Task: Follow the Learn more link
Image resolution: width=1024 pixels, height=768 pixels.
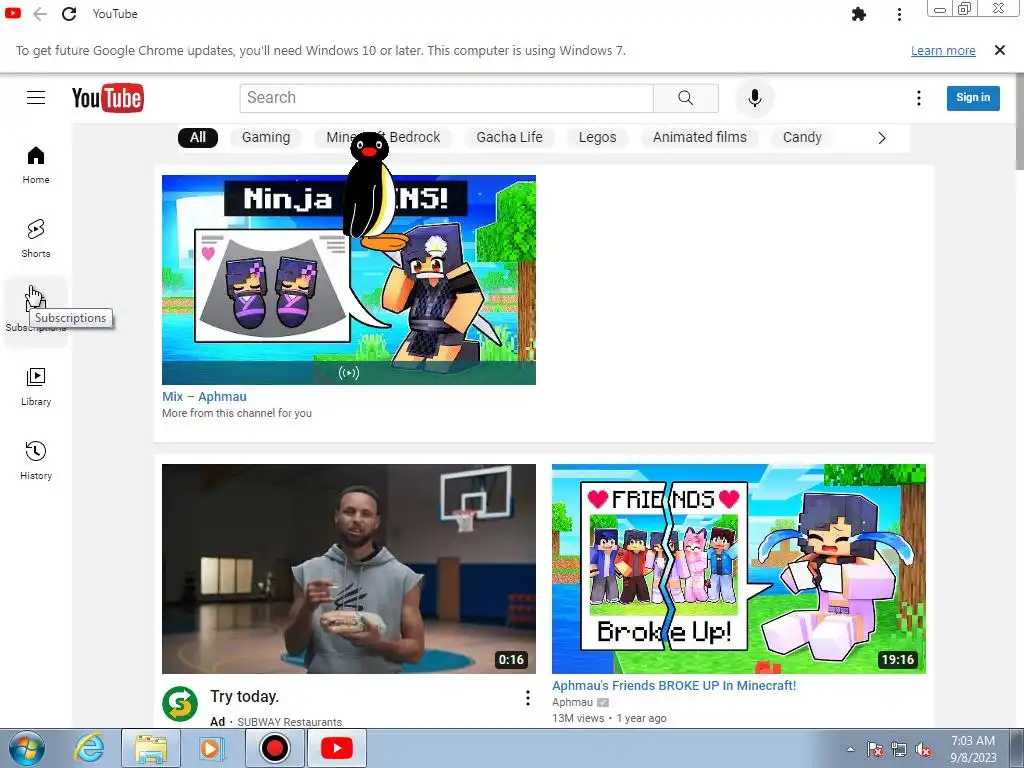Action: (943, 50)
